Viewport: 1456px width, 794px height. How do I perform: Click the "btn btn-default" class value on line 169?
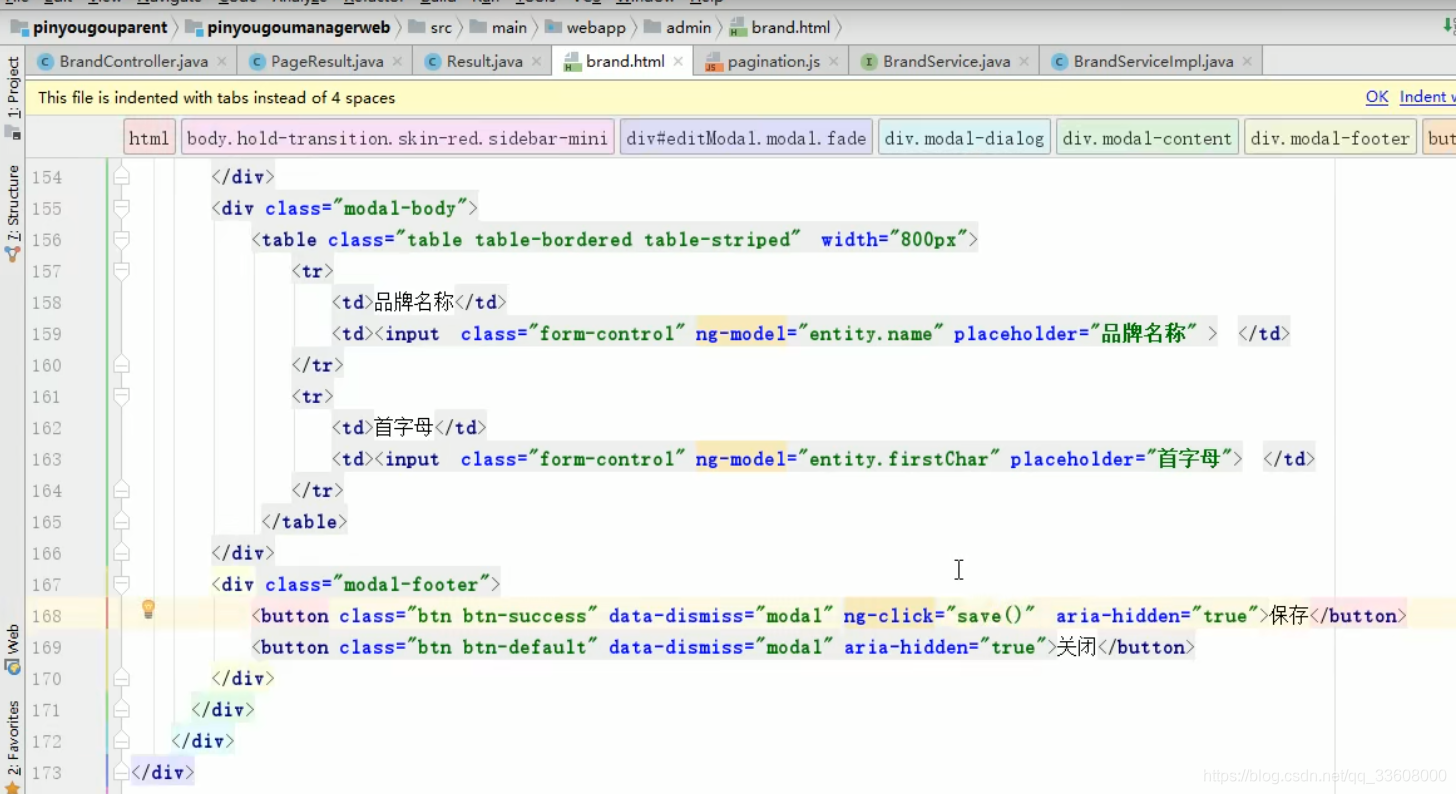point(501,647)
